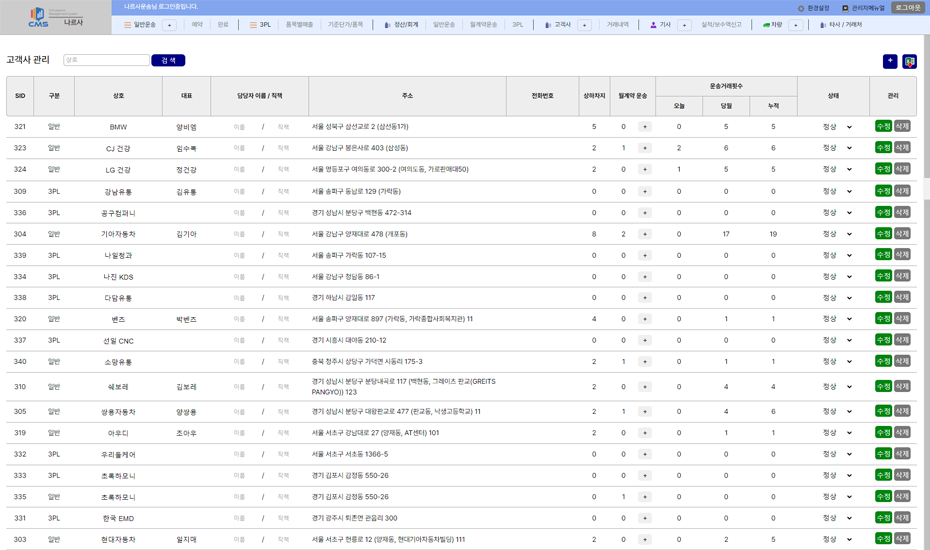The image size is (930, 550).
Task: Add monthly contract for 한국 EMD row
Action: [x=645, y=519]
